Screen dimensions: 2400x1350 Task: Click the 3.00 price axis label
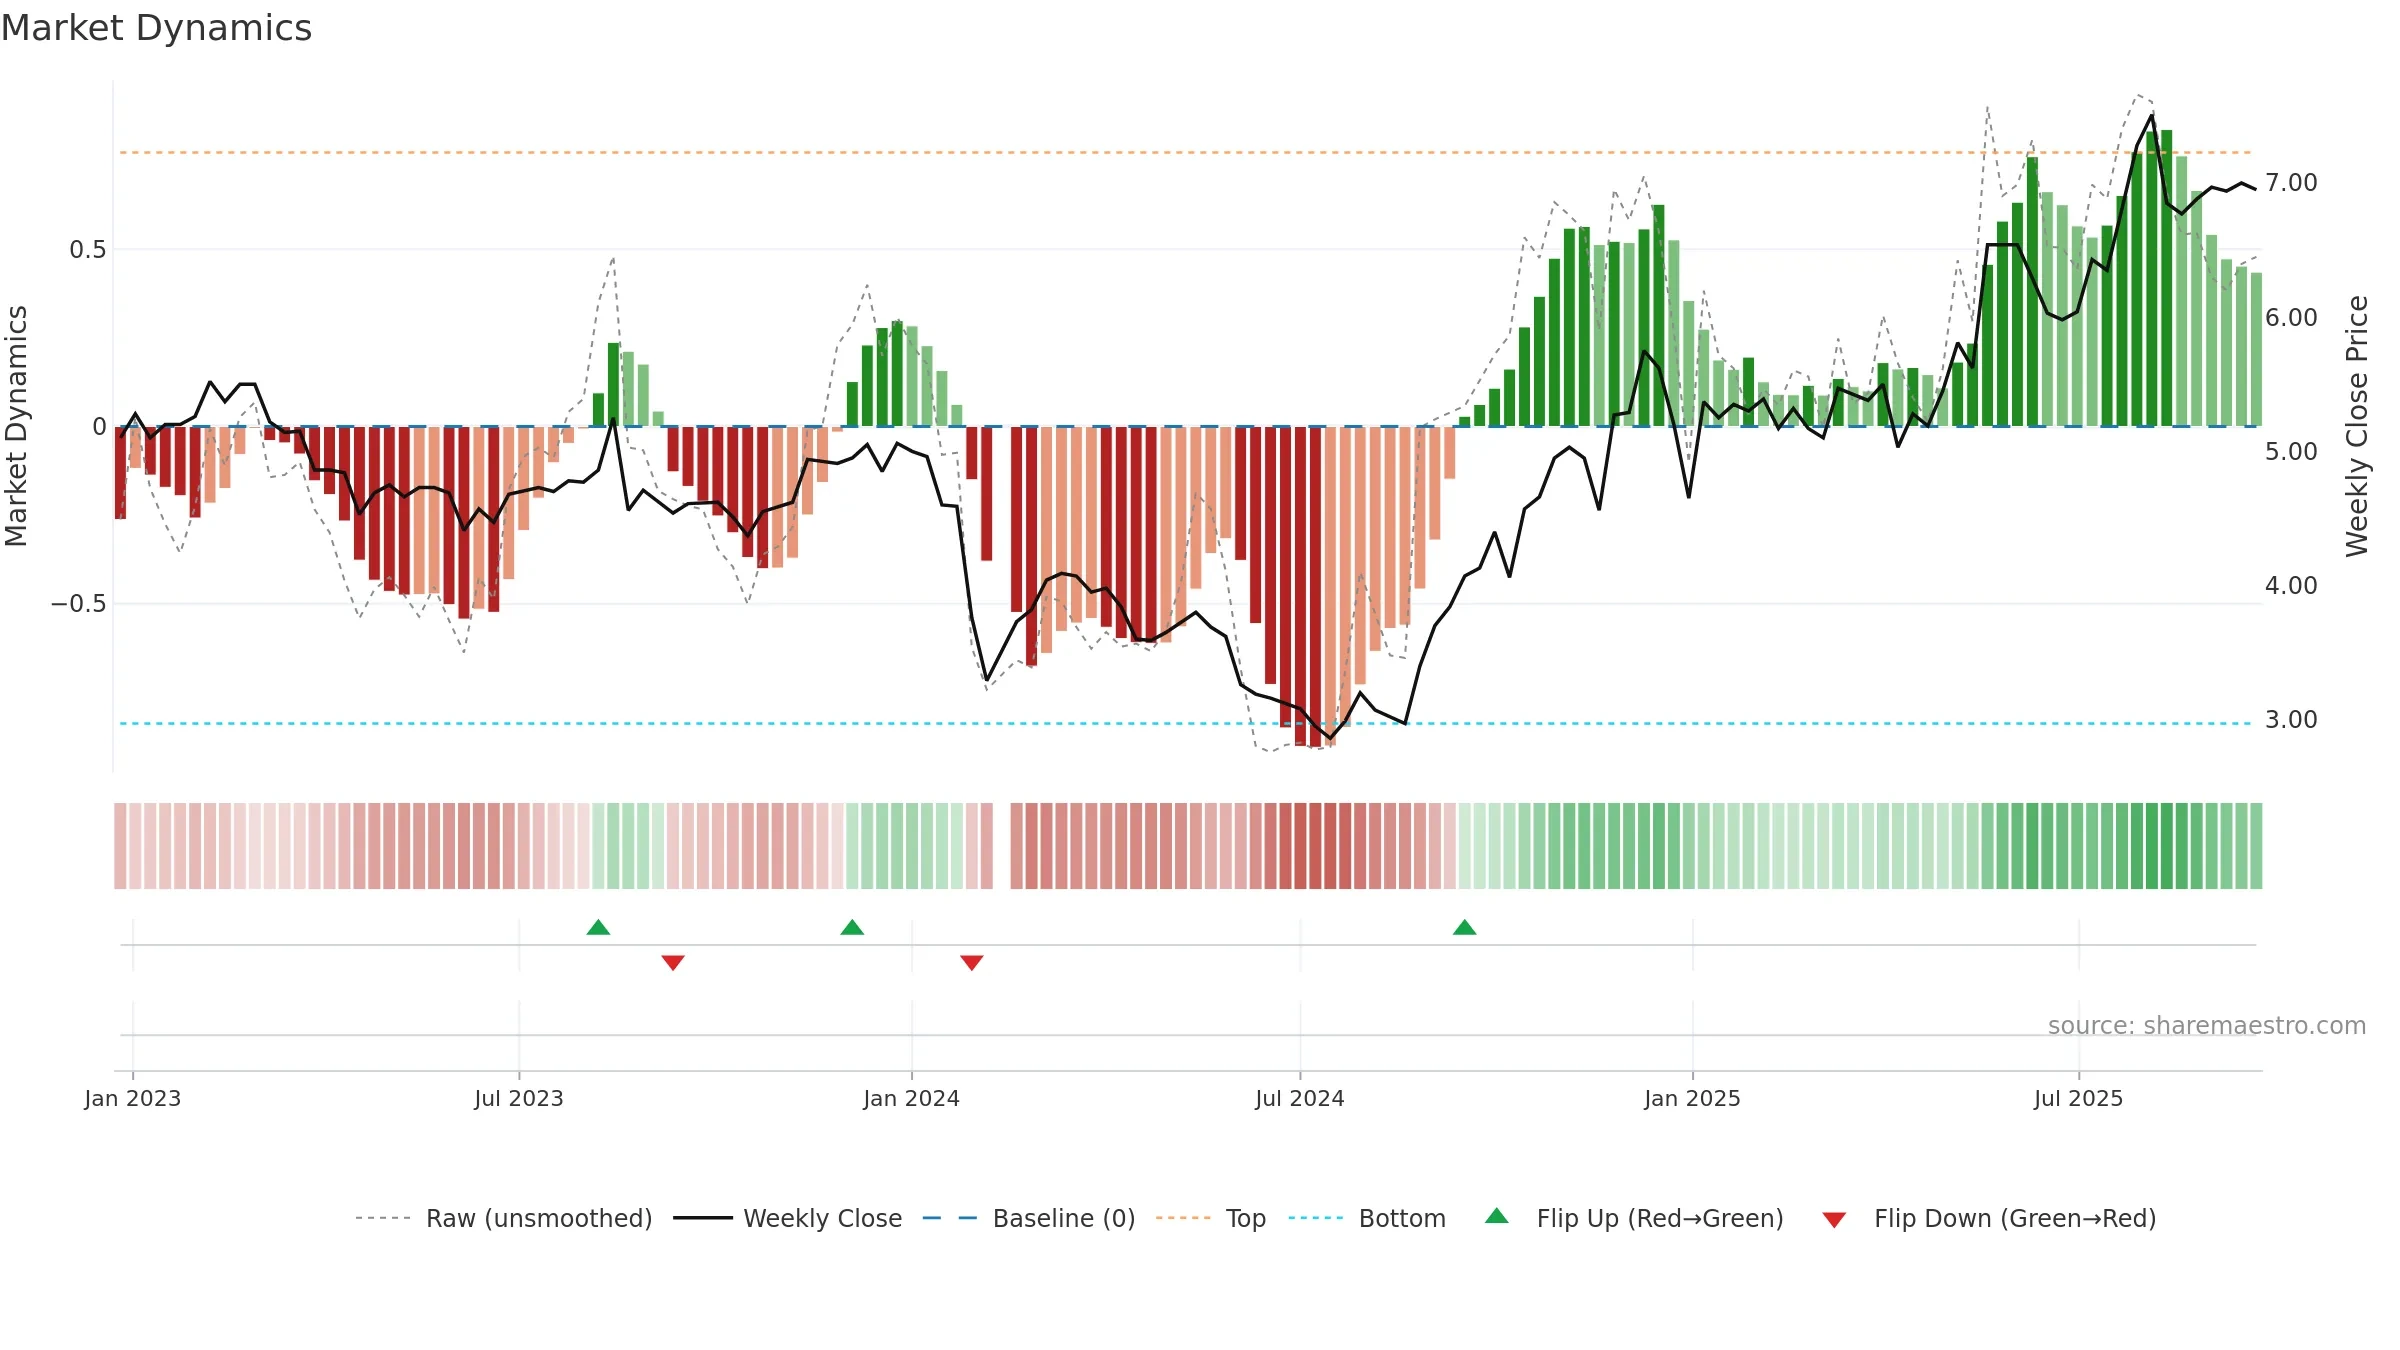(x=2291, y=720)
